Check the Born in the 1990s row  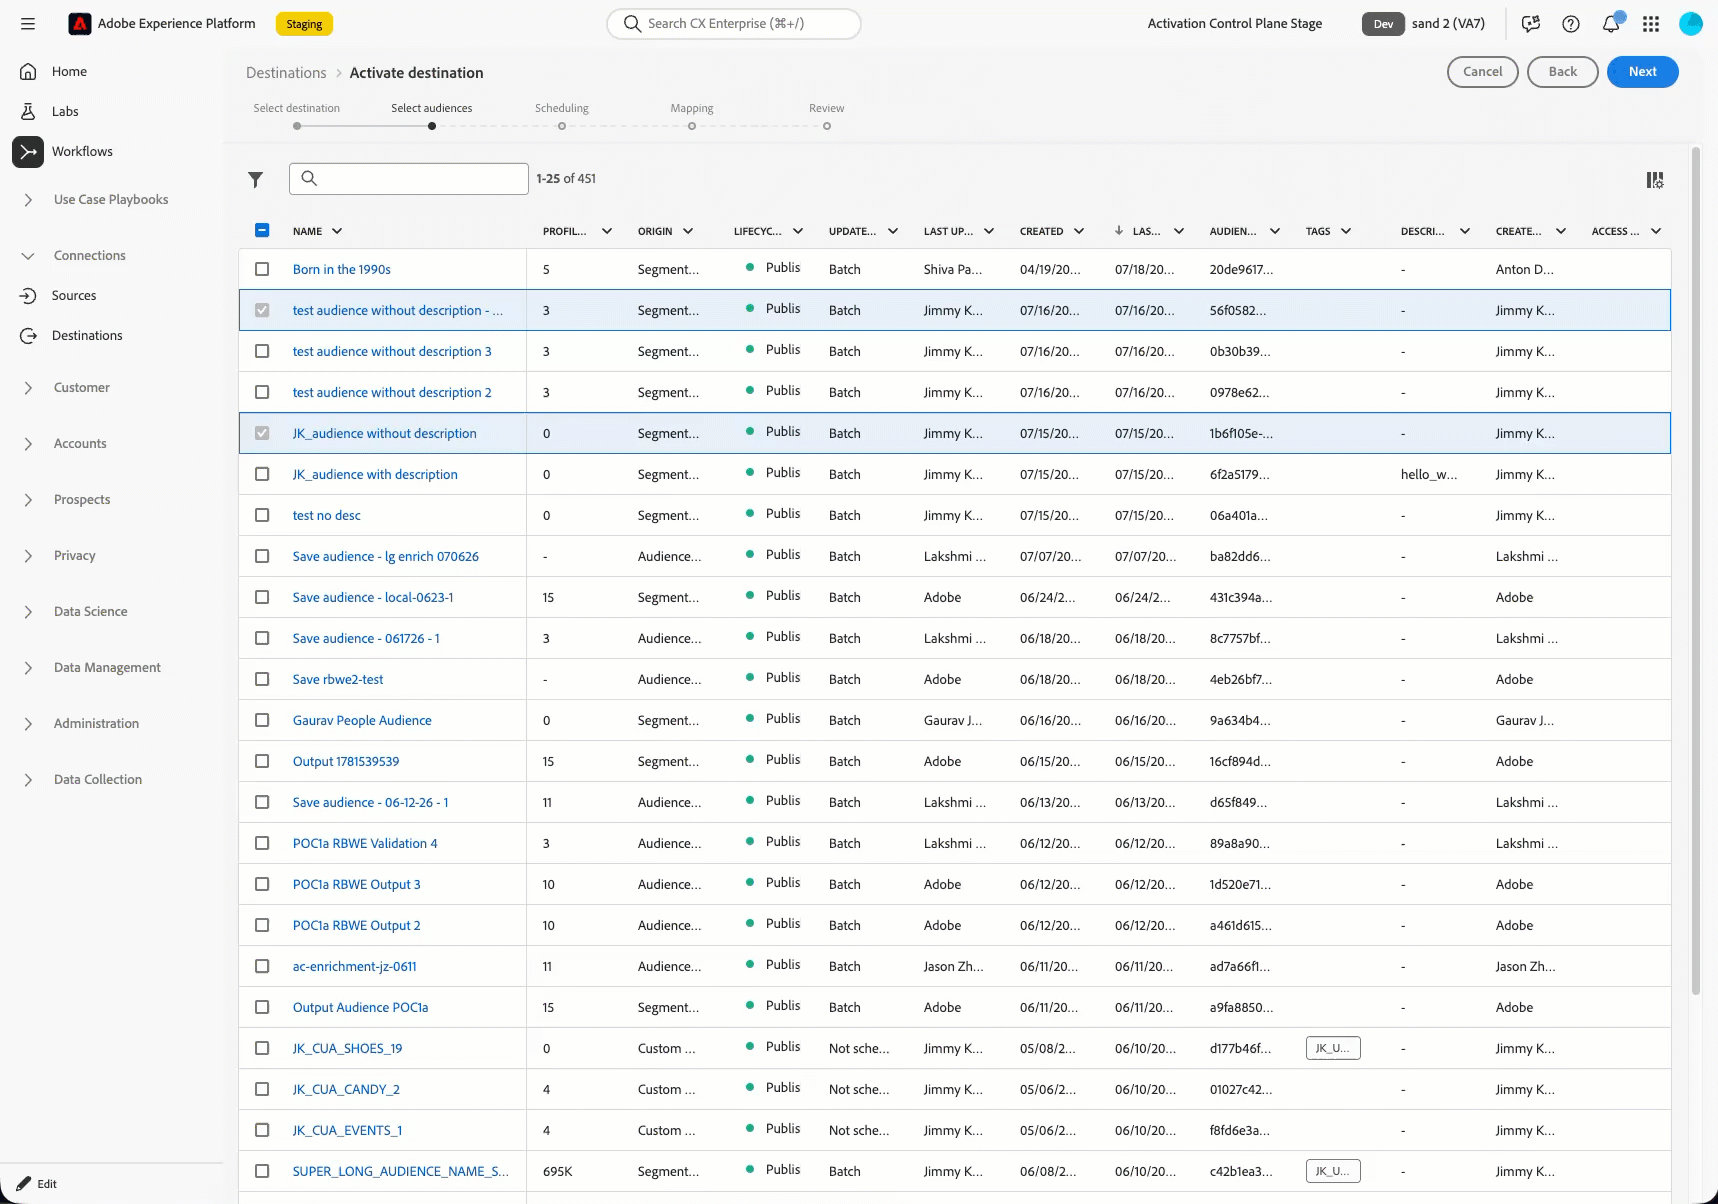click(262, 269)
